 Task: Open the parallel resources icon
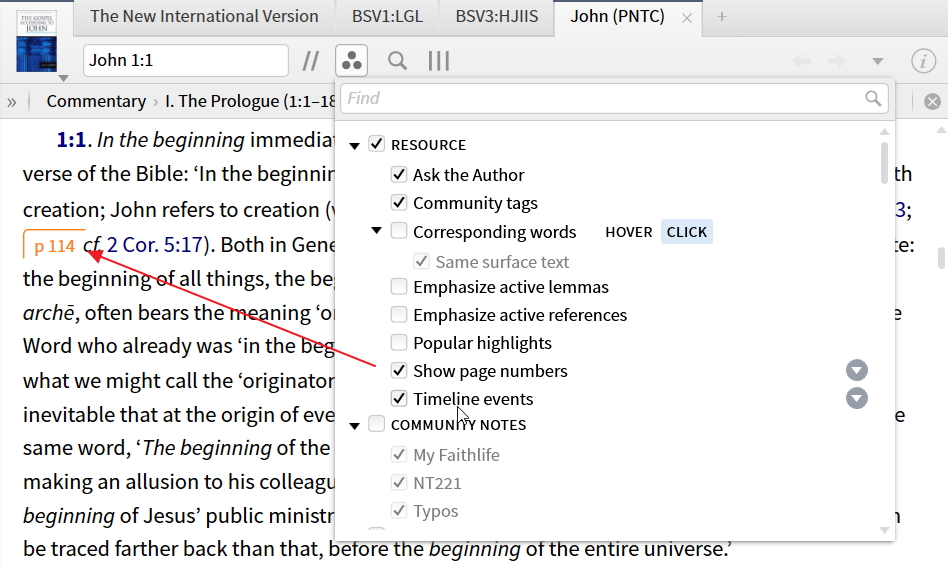click(x=311, y=60)
